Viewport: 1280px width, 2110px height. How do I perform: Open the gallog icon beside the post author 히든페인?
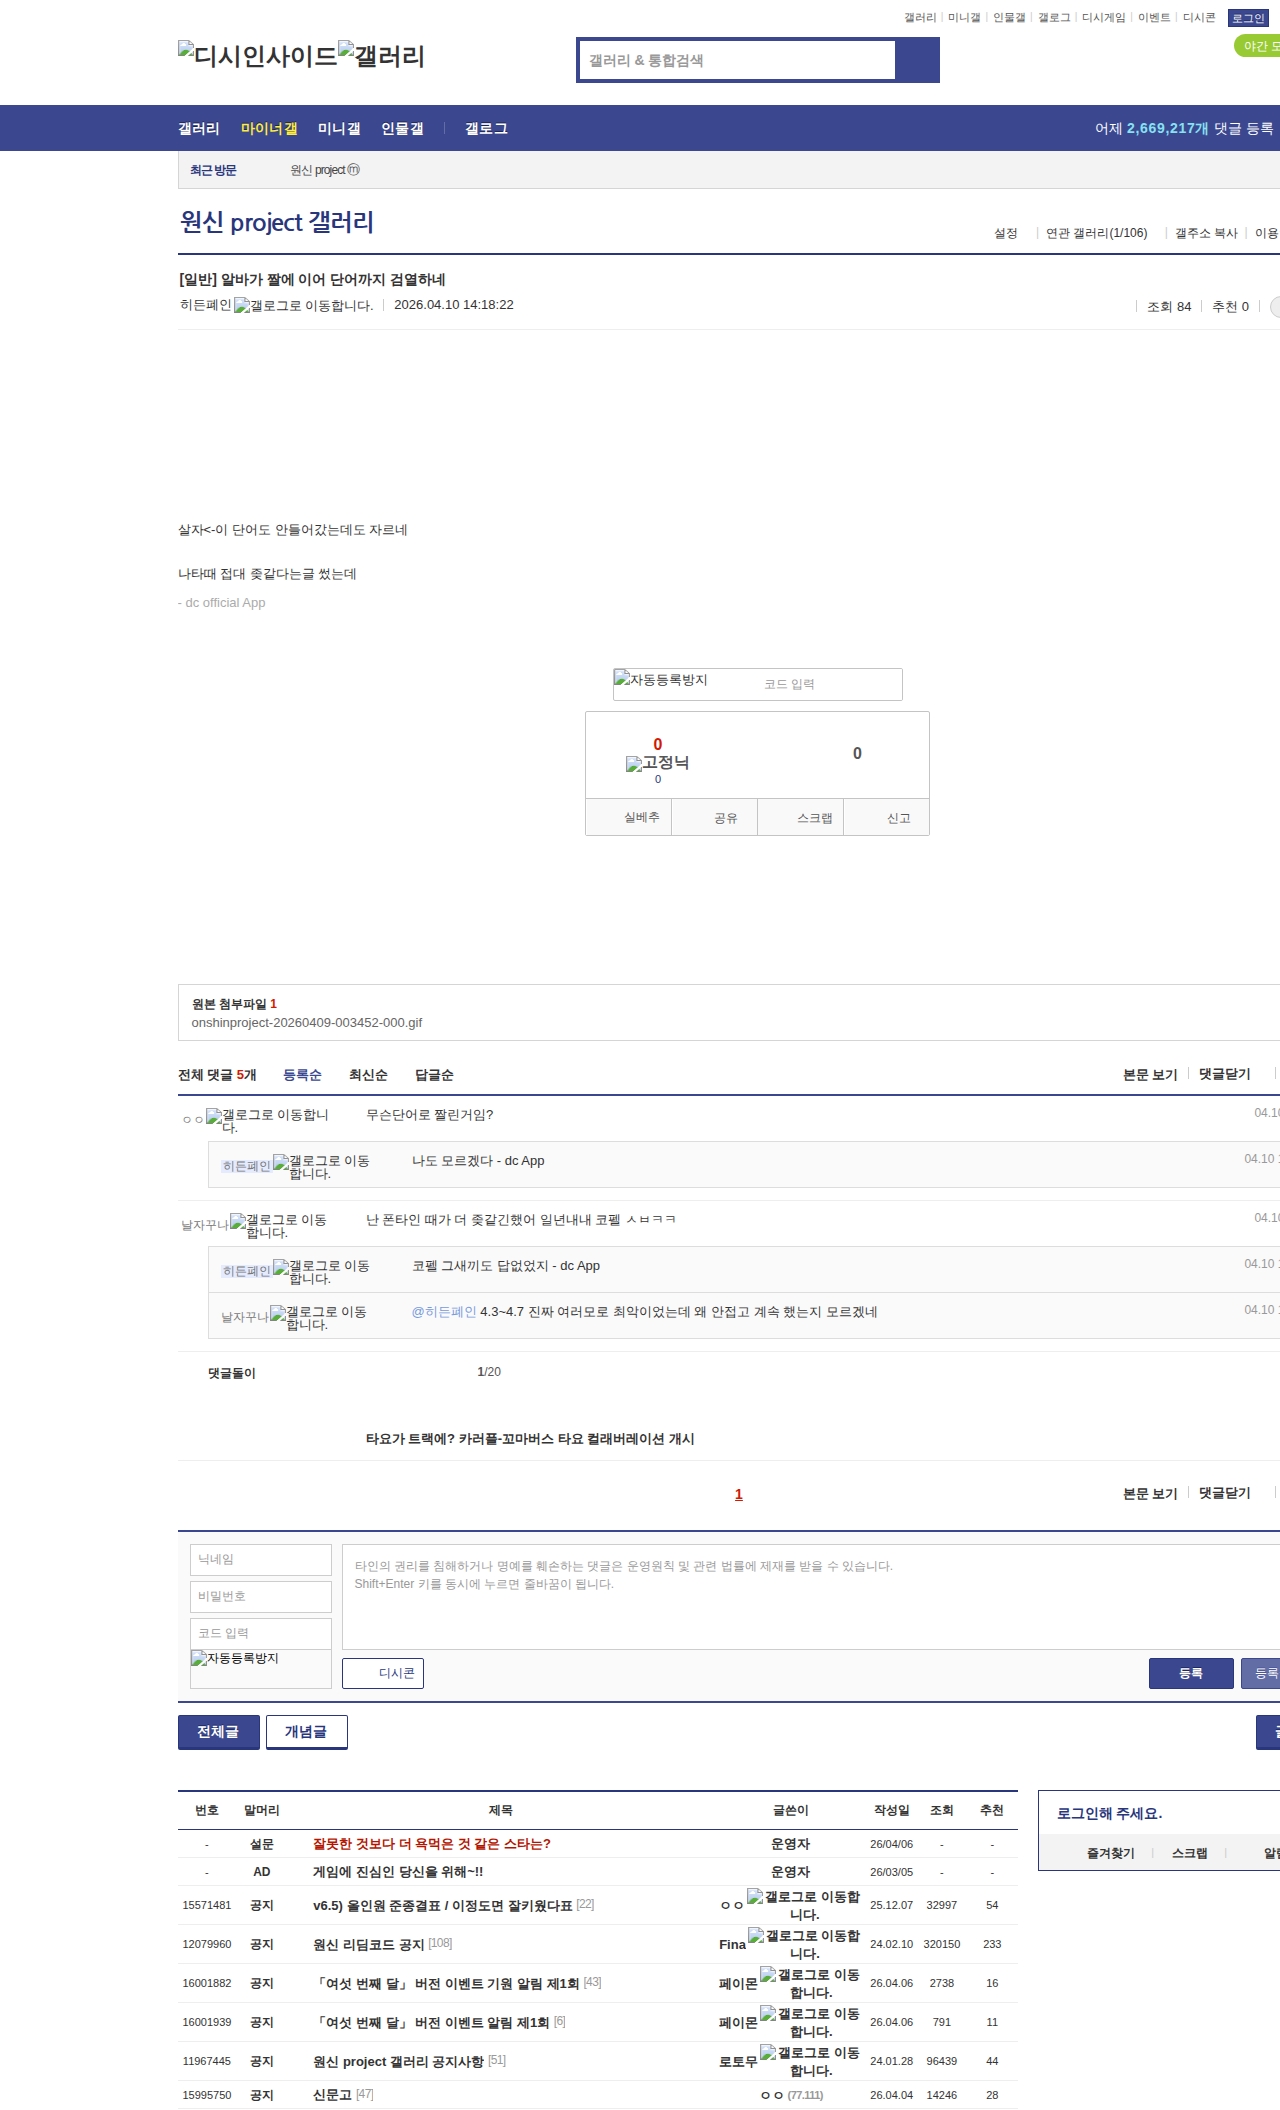pyautogui.click(x=303, y=306)
